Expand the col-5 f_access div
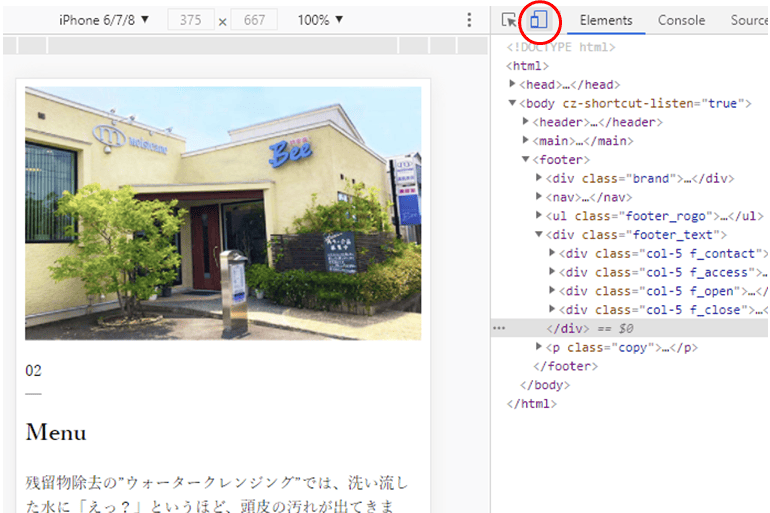Screen dimensions: 770x513 [552, 271]
